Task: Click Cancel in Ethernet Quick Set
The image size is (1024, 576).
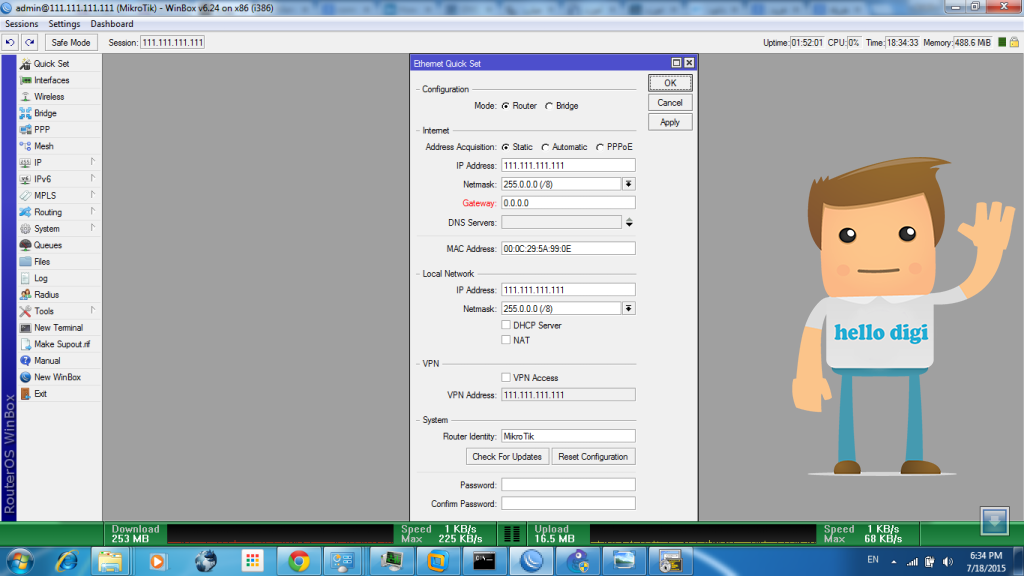Action: click(x=670, y=103)
